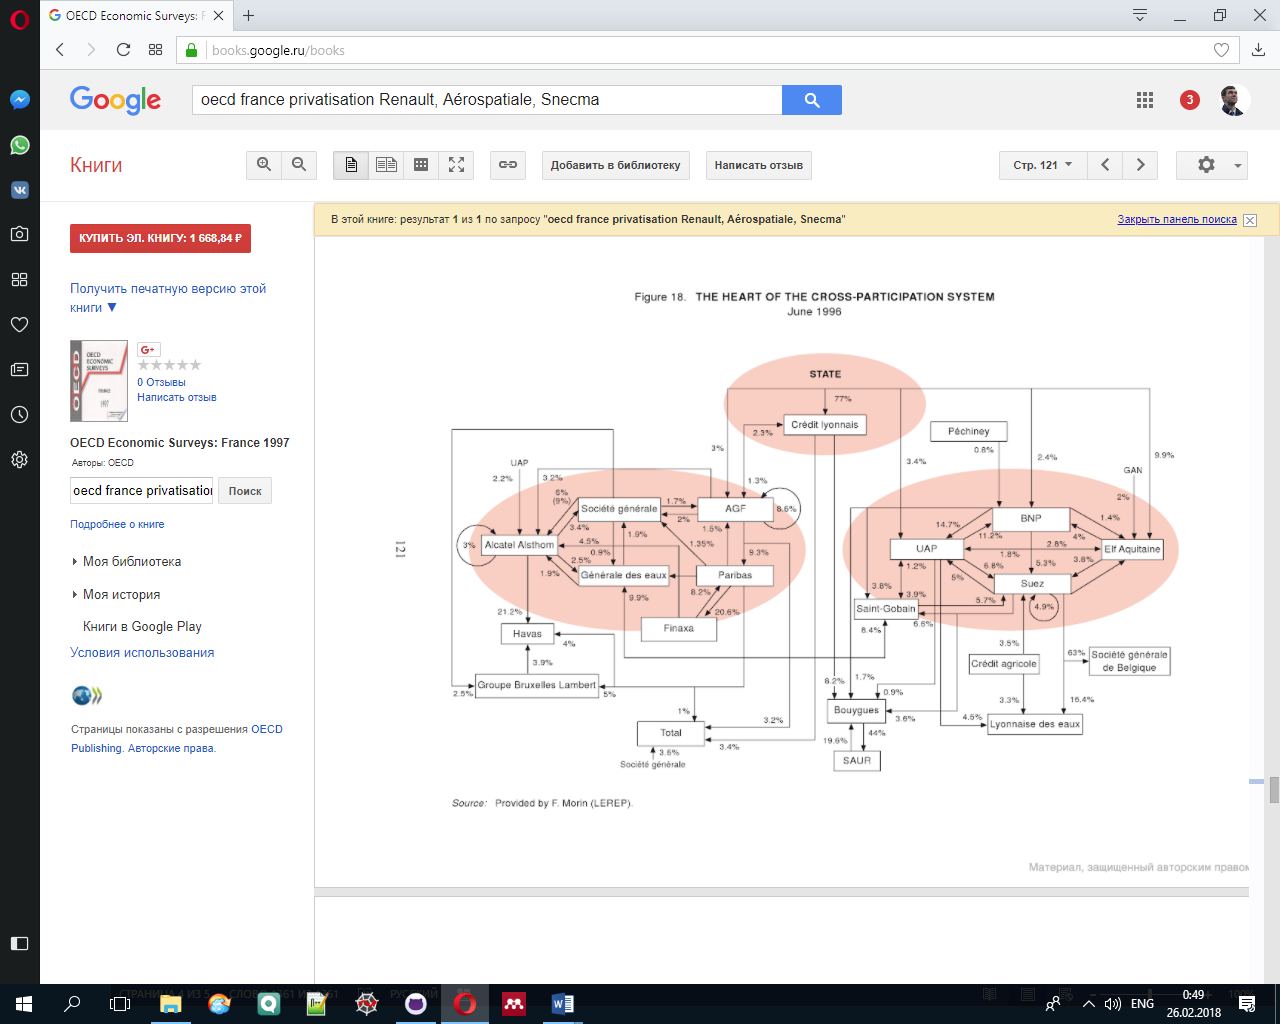
Task: Open Условия использования link
Action: pos(142,653)
